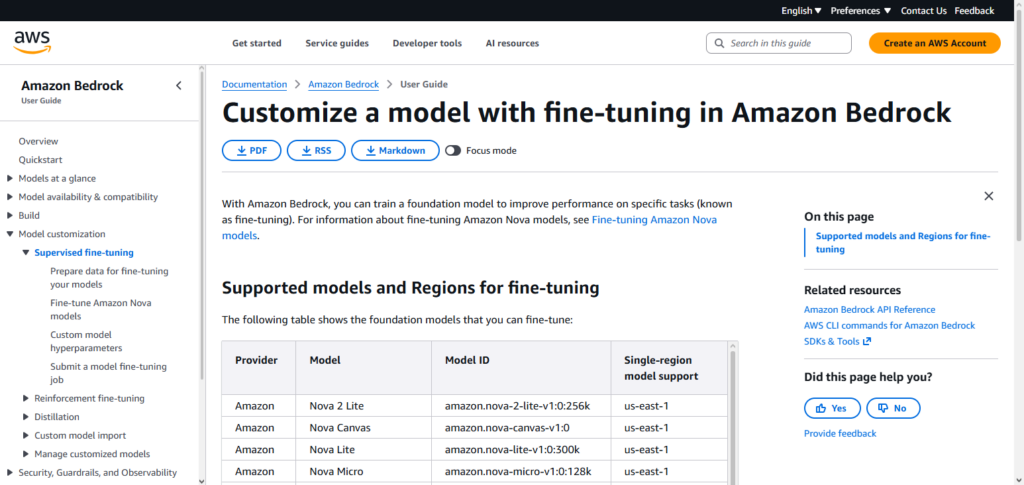
Task: Click Create an AWS Account button
Action: pyautogui.click(x=935, y=43)
